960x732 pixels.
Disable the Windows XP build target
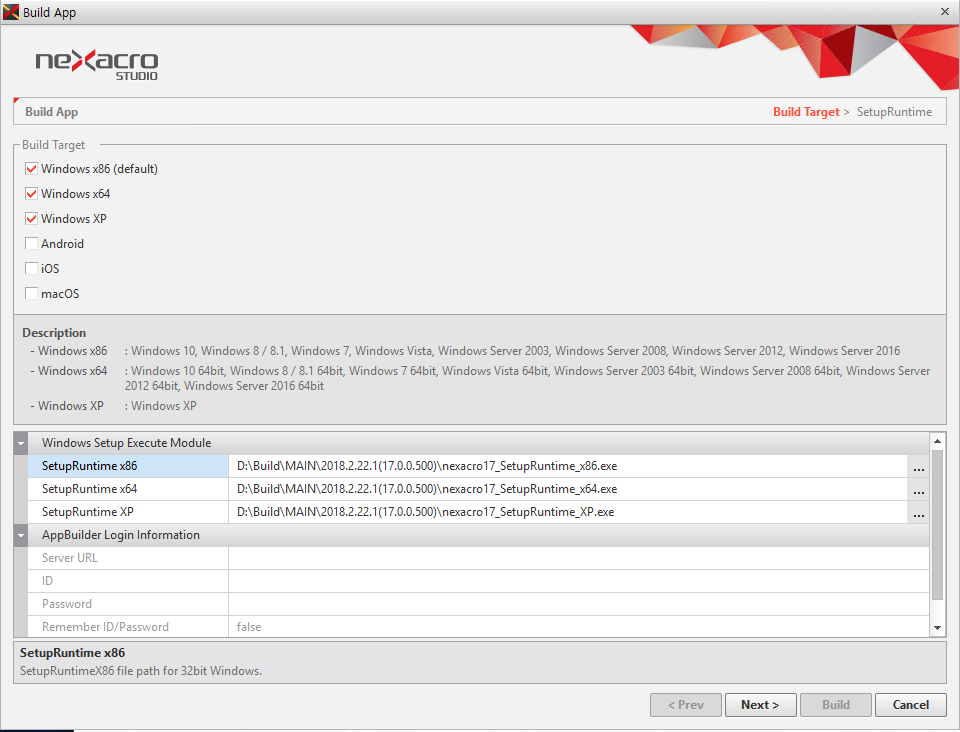tap(32, 219)
